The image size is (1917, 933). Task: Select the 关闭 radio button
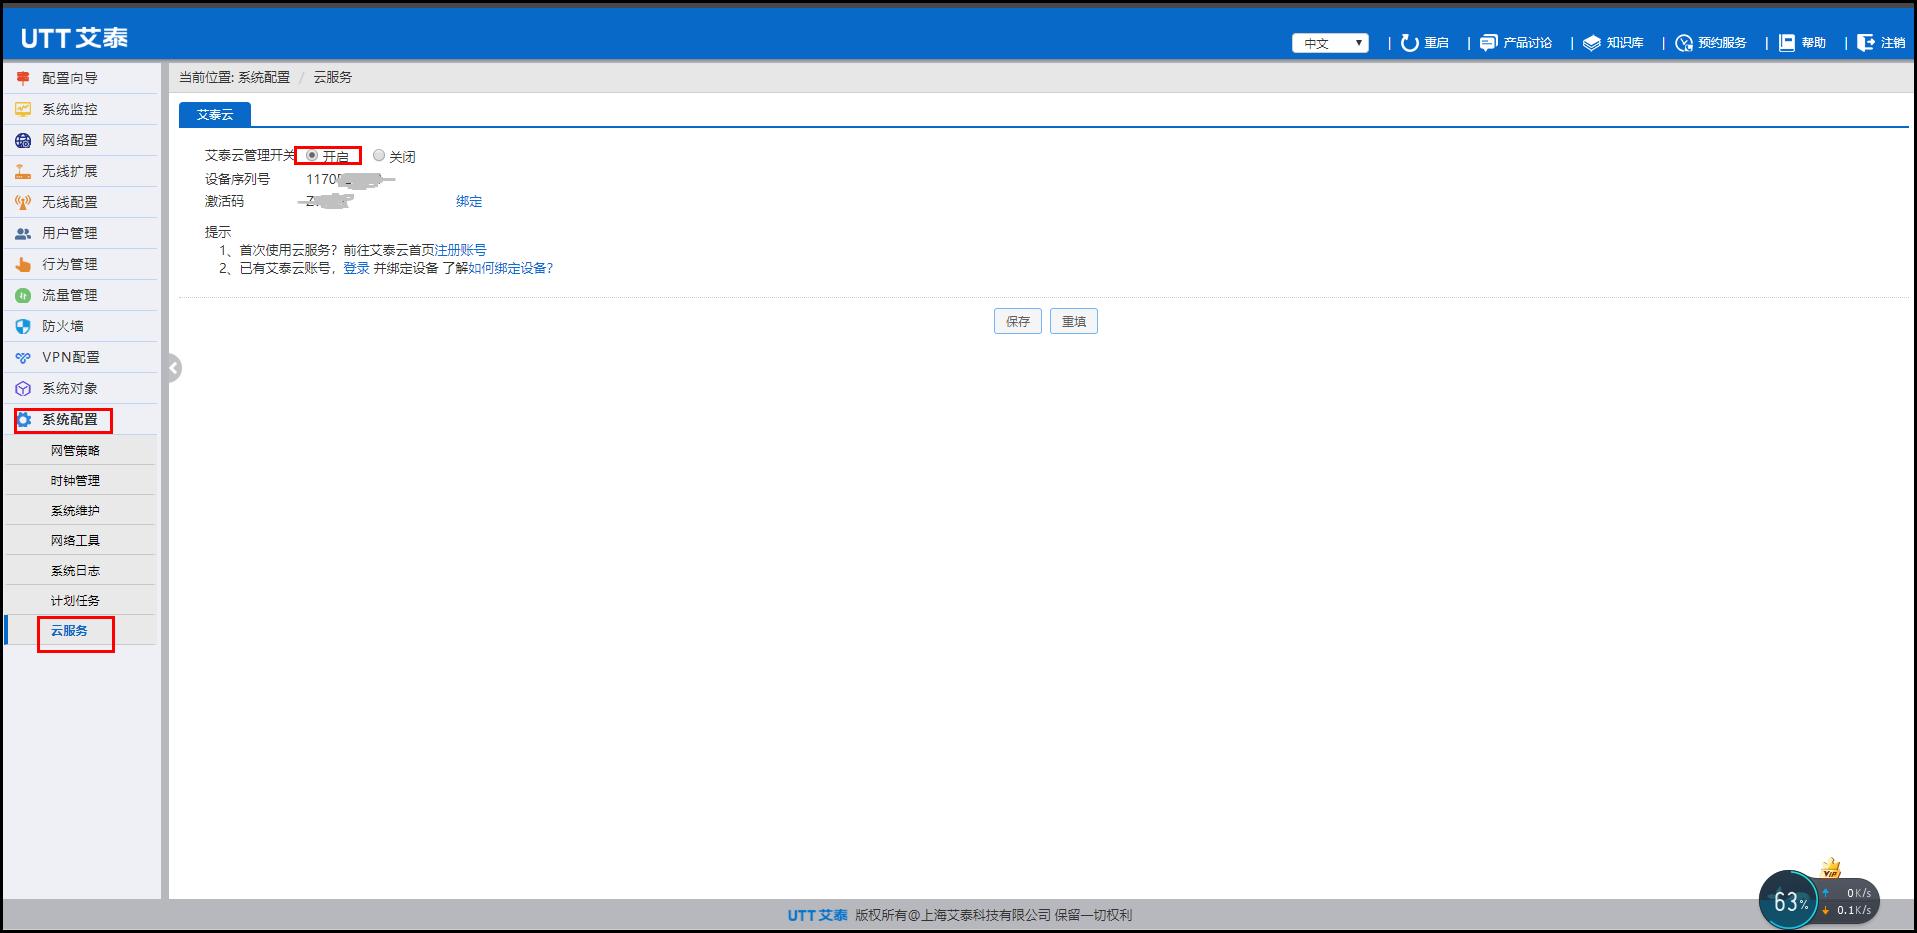coord(379,155)
